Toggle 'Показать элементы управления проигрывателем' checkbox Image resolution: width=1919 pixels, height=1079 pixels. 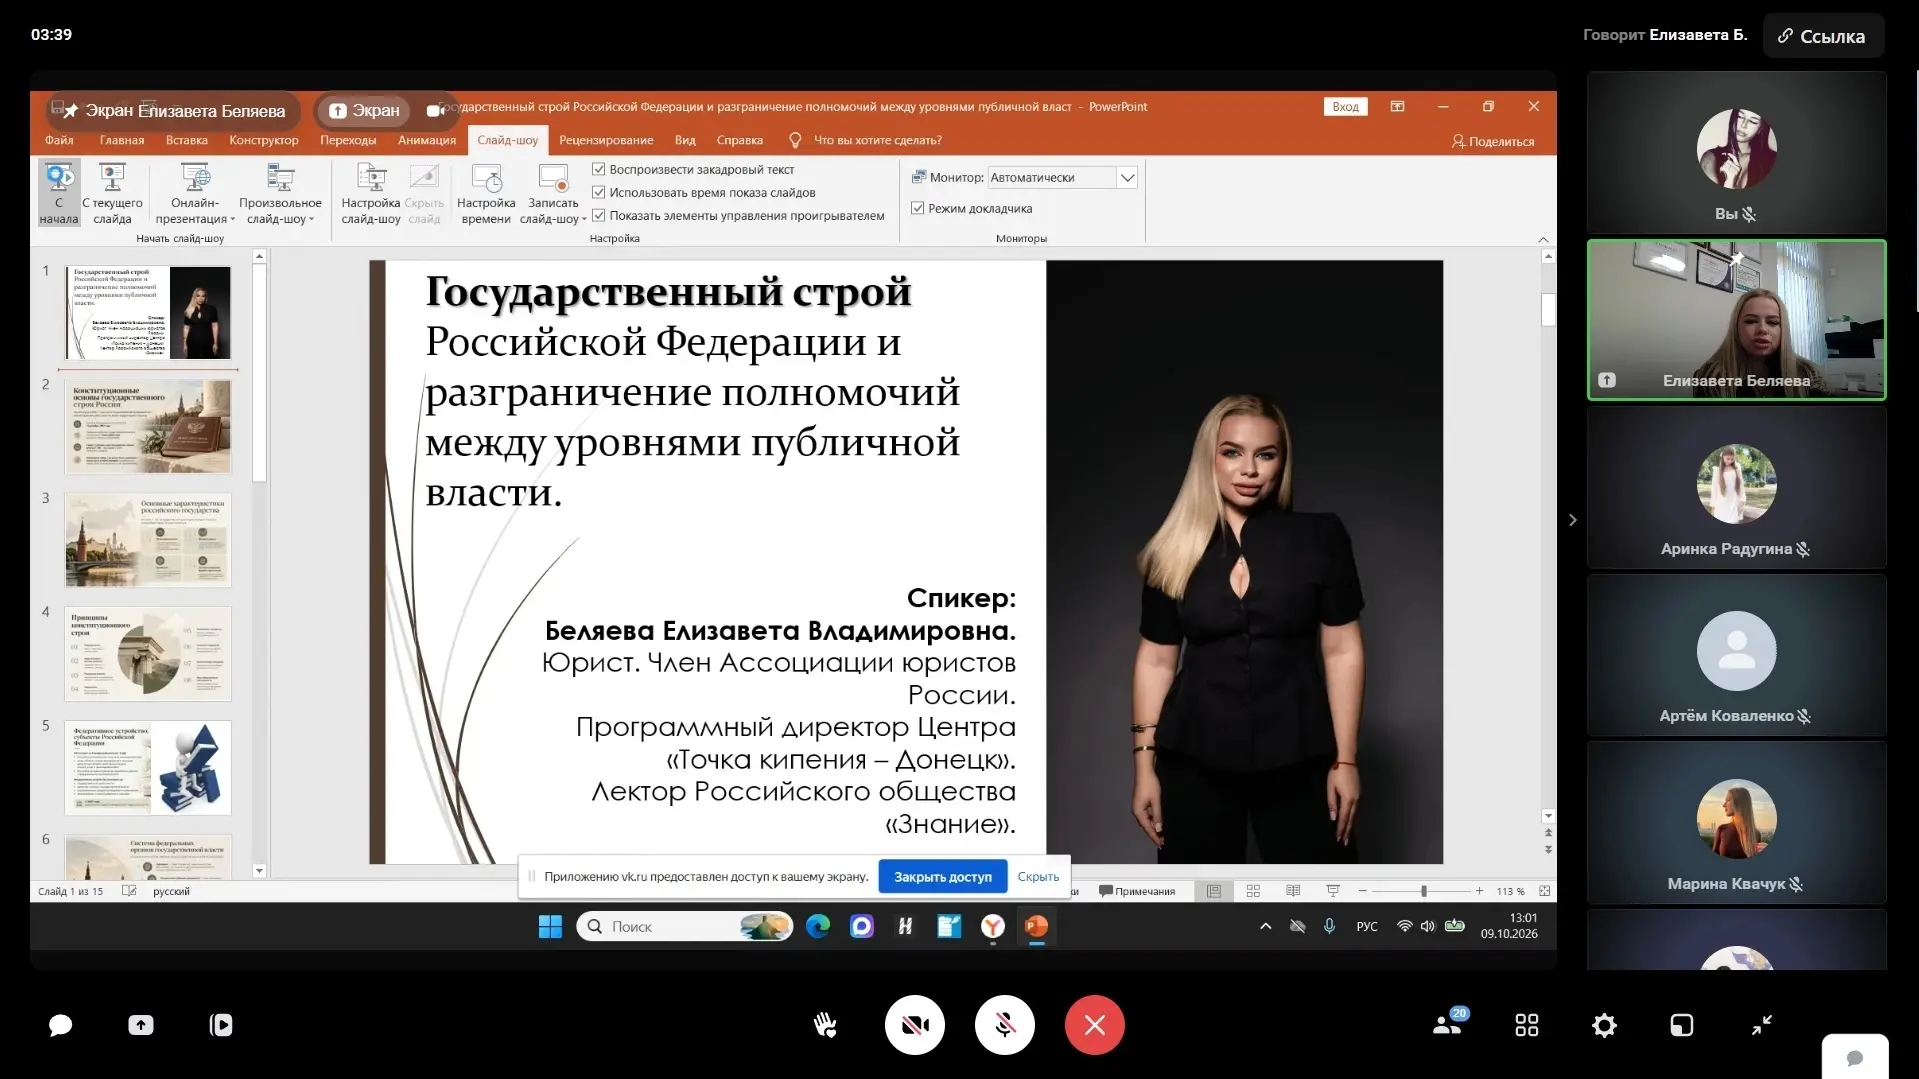point(599,215)
